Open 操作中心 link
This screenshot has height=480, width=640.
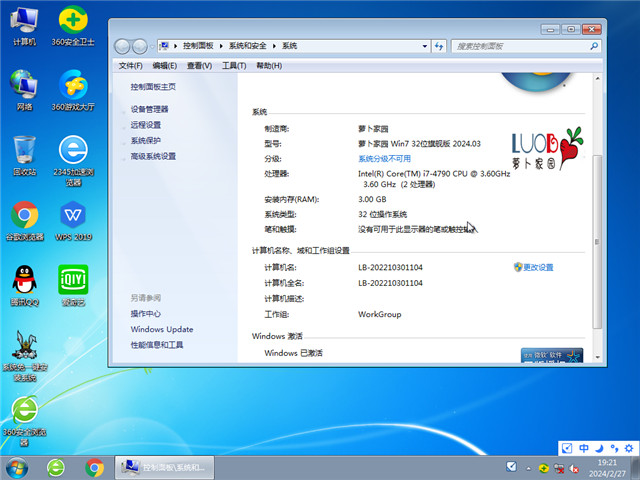[x=146, y=313]
